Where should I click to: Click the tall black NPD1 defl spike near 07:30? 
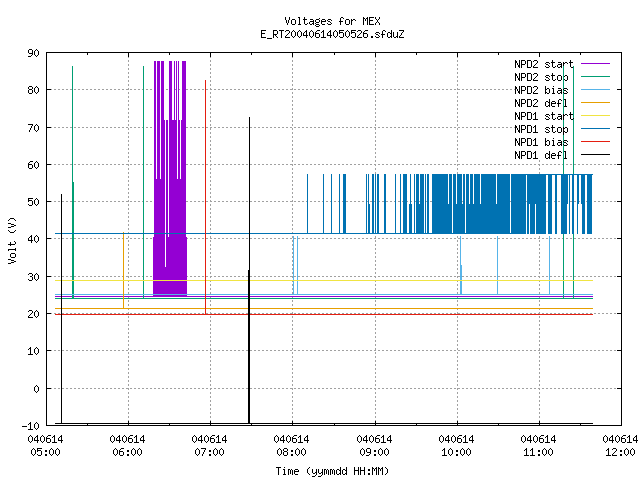249,270
